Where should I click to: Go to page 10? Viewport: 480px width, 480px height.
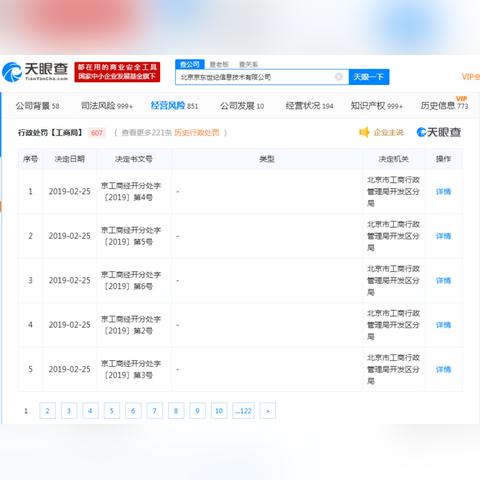(x=219, y=411)
